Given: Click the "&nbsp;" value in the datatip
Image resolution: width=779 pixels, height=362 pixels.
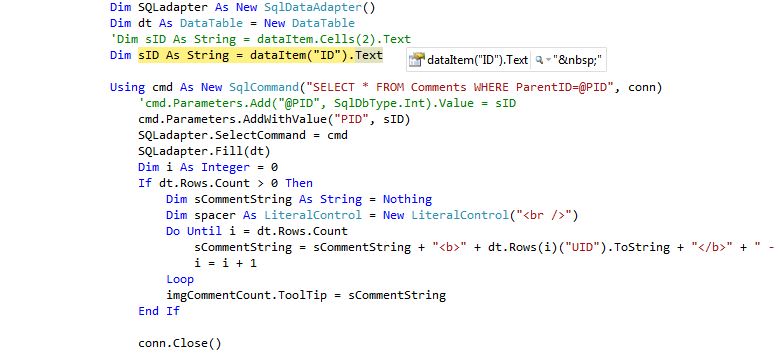Looking at the screenshot, I should pyautogui.click(x=577, y=60).
